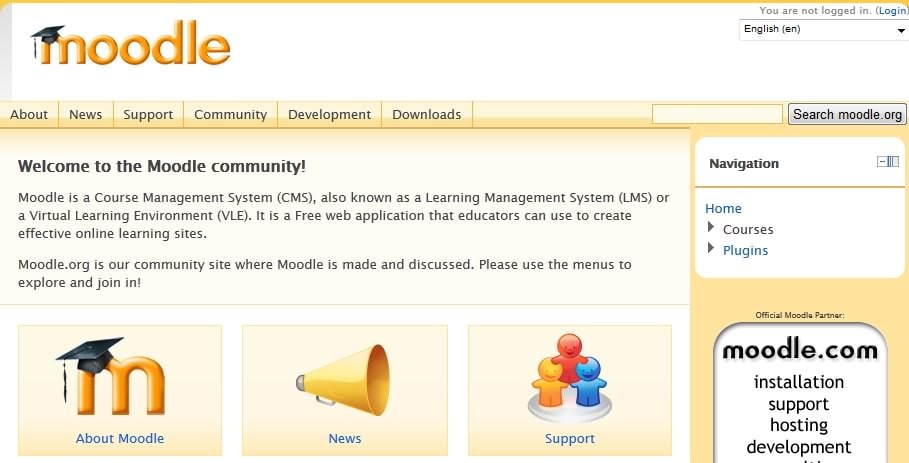This screenshot has width=909, height=463.
Task: Click the Search moodle.org button
Action: click(847, 114)
